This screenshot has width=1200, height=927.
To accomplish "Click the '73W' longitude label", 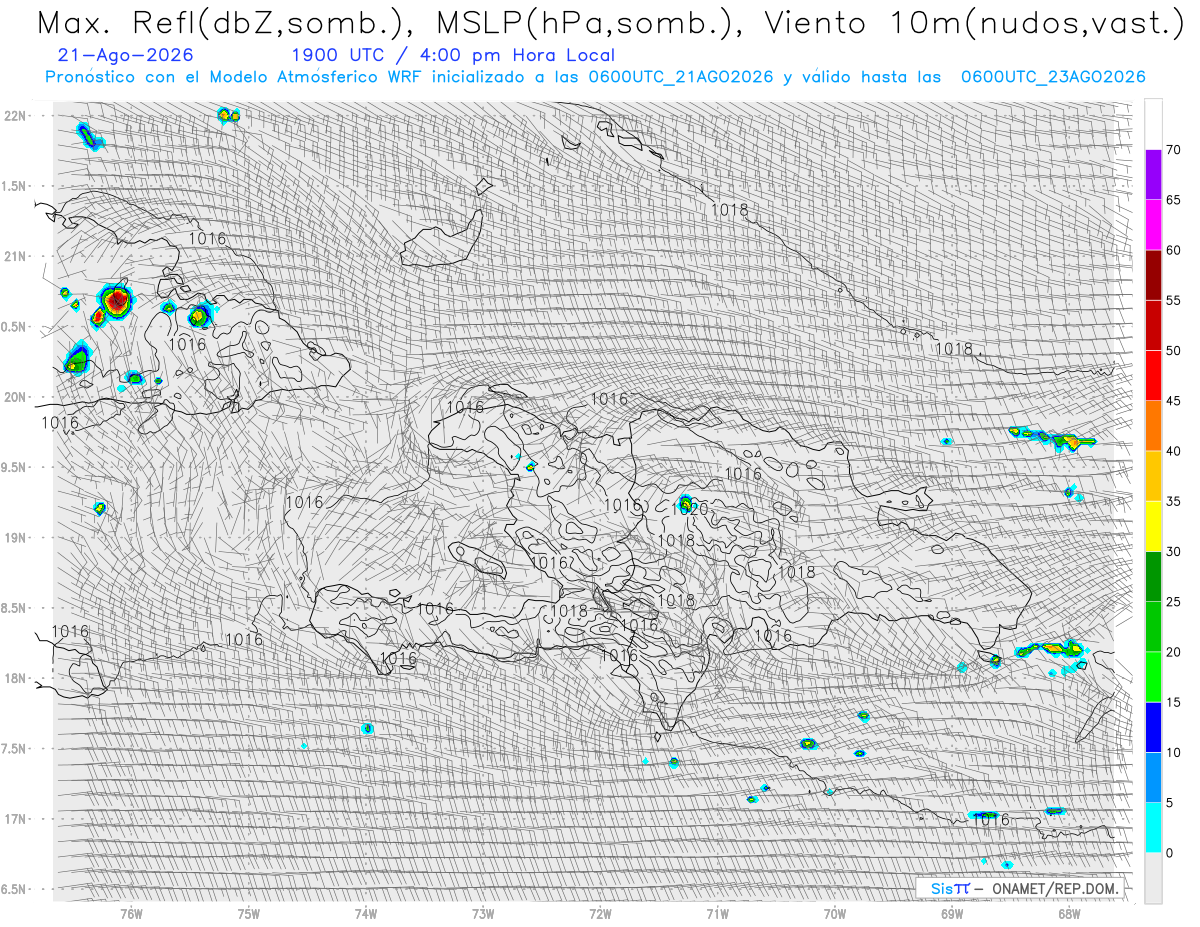I will (483, 914).
